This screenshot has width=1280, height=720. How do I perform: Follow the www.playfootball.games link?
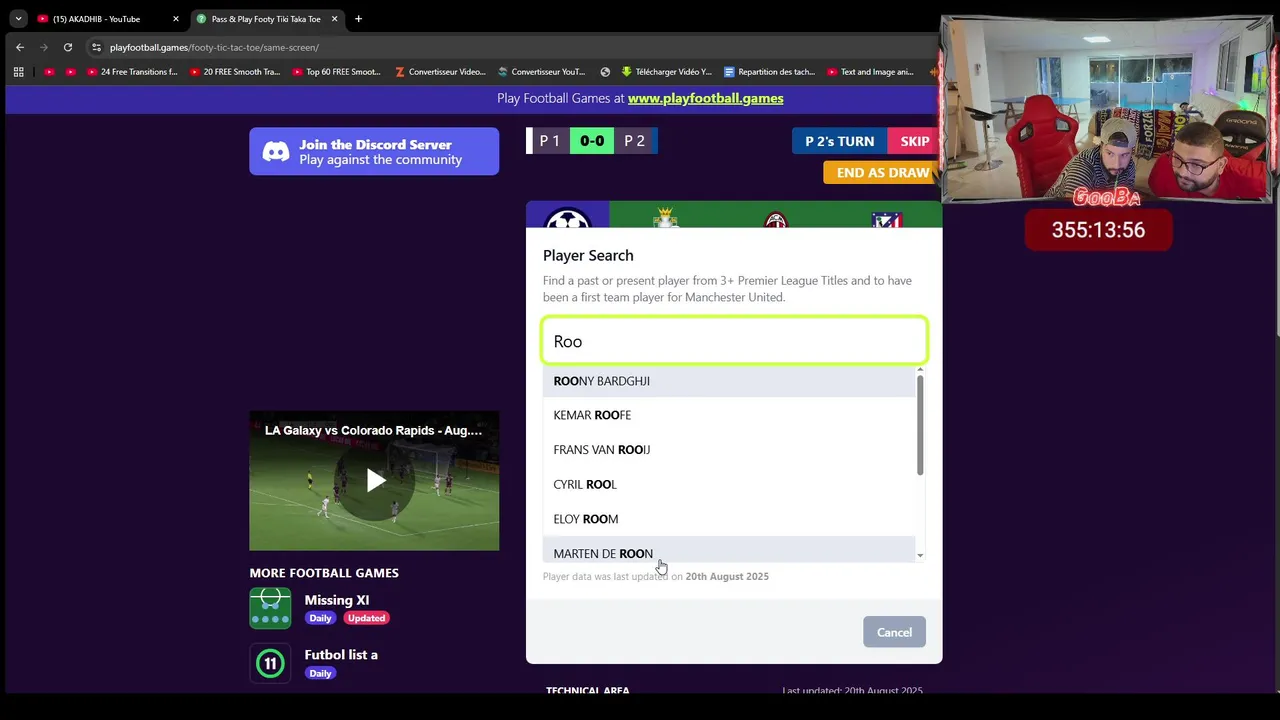(x=705, y=98)
